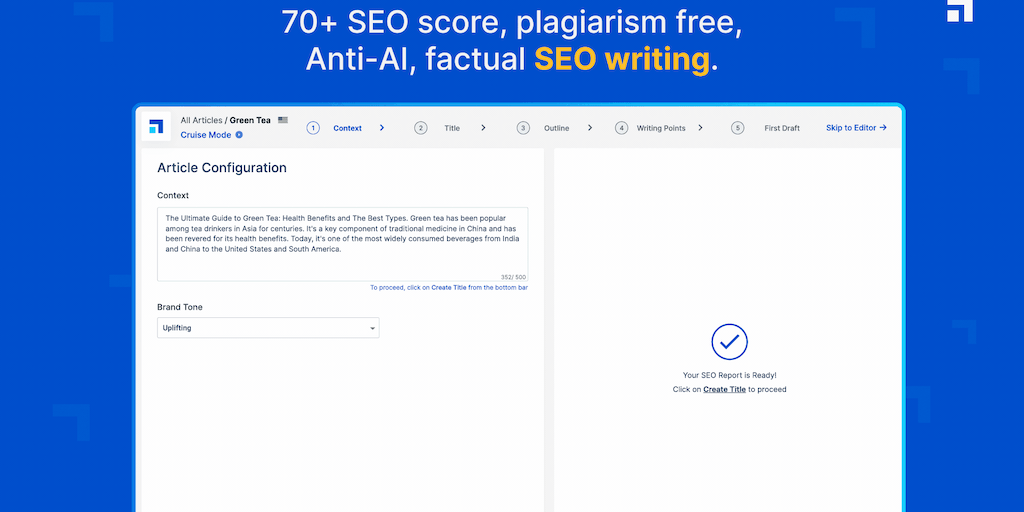Click the step 5 circle icon
The height and width of the screenshot is (512, 1024).
click(x=738, y=128)
